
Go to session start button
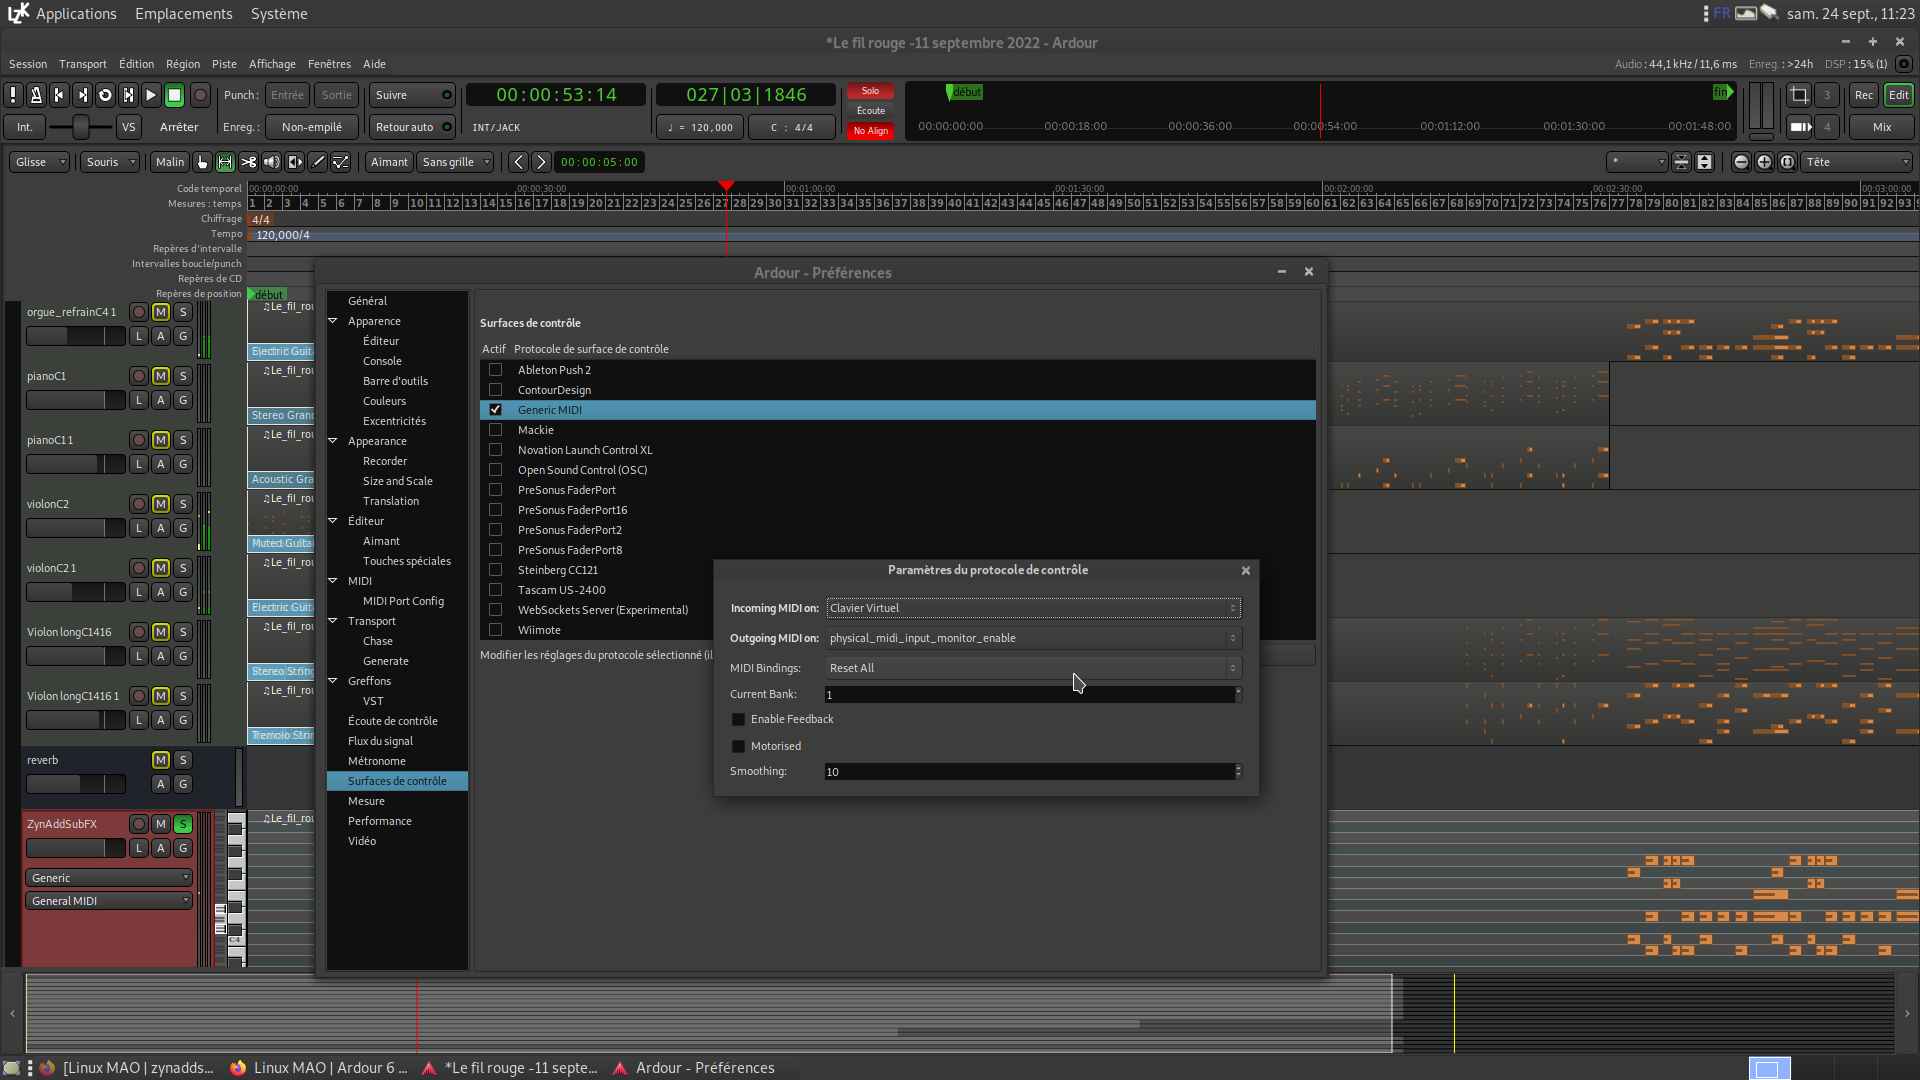[x=59, y=95]
